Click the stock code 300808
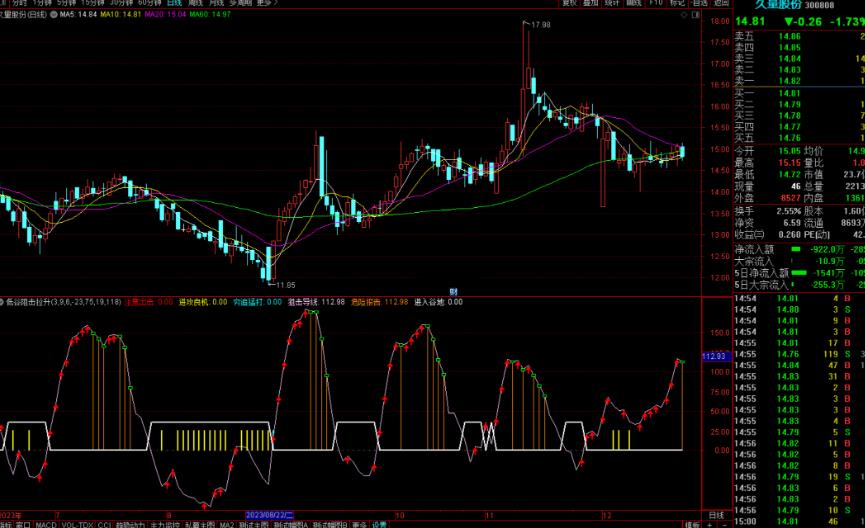 coord(819,5)
